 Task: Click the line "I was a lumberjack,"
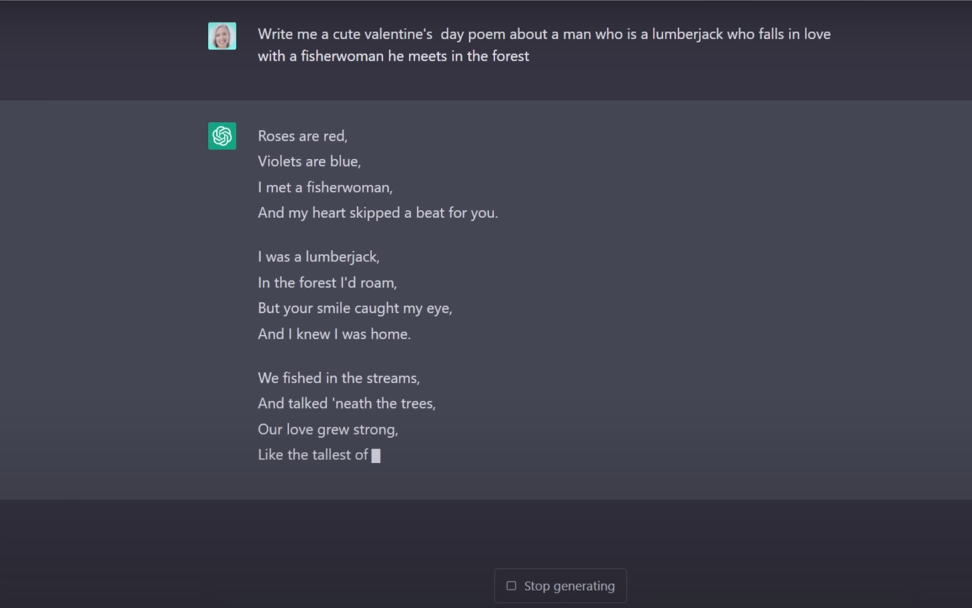coord(318,257)
